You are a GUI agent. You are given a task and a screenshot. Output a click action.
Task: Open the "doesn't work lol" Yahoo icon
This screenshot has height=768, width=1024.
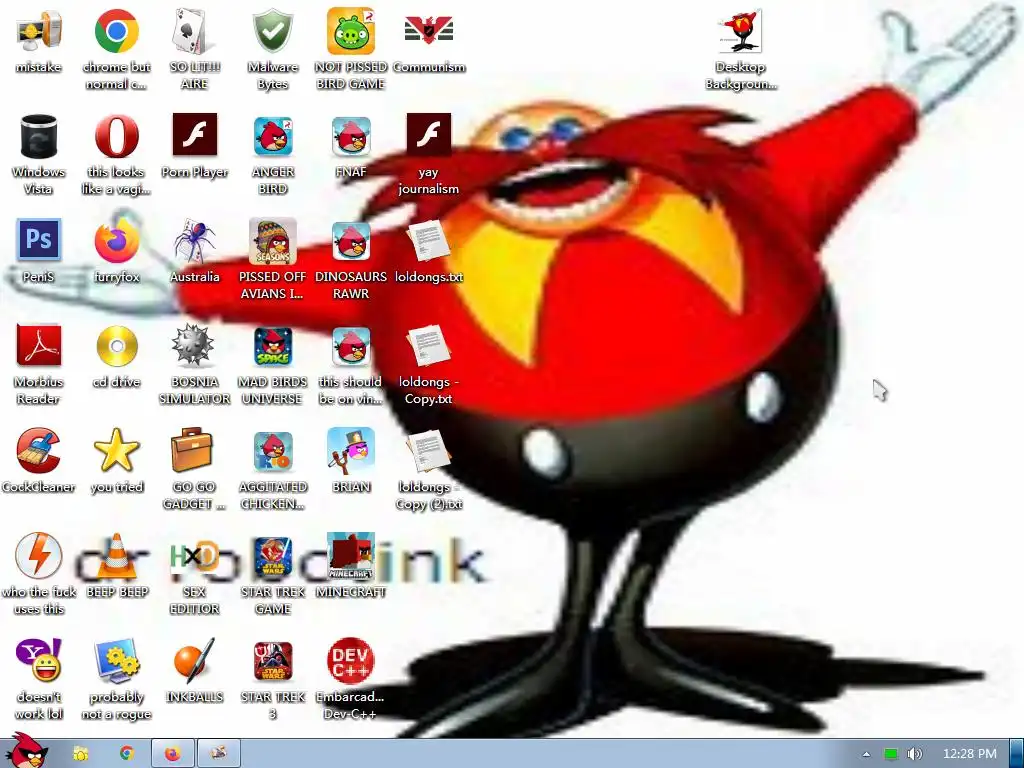click(x=39, y=660)
